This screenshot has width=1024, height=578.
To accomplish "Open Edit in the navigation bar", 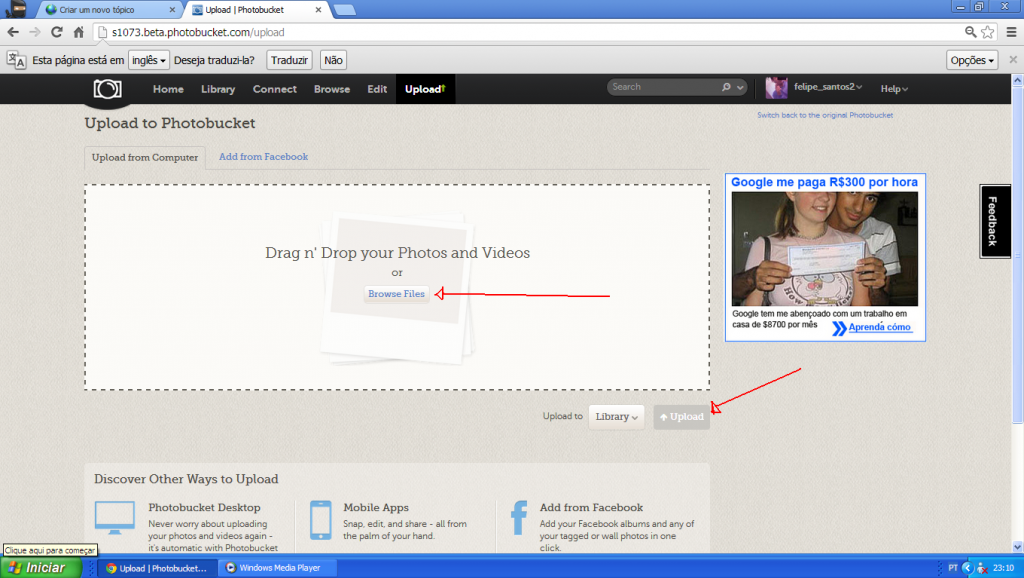I will [377, 89].
